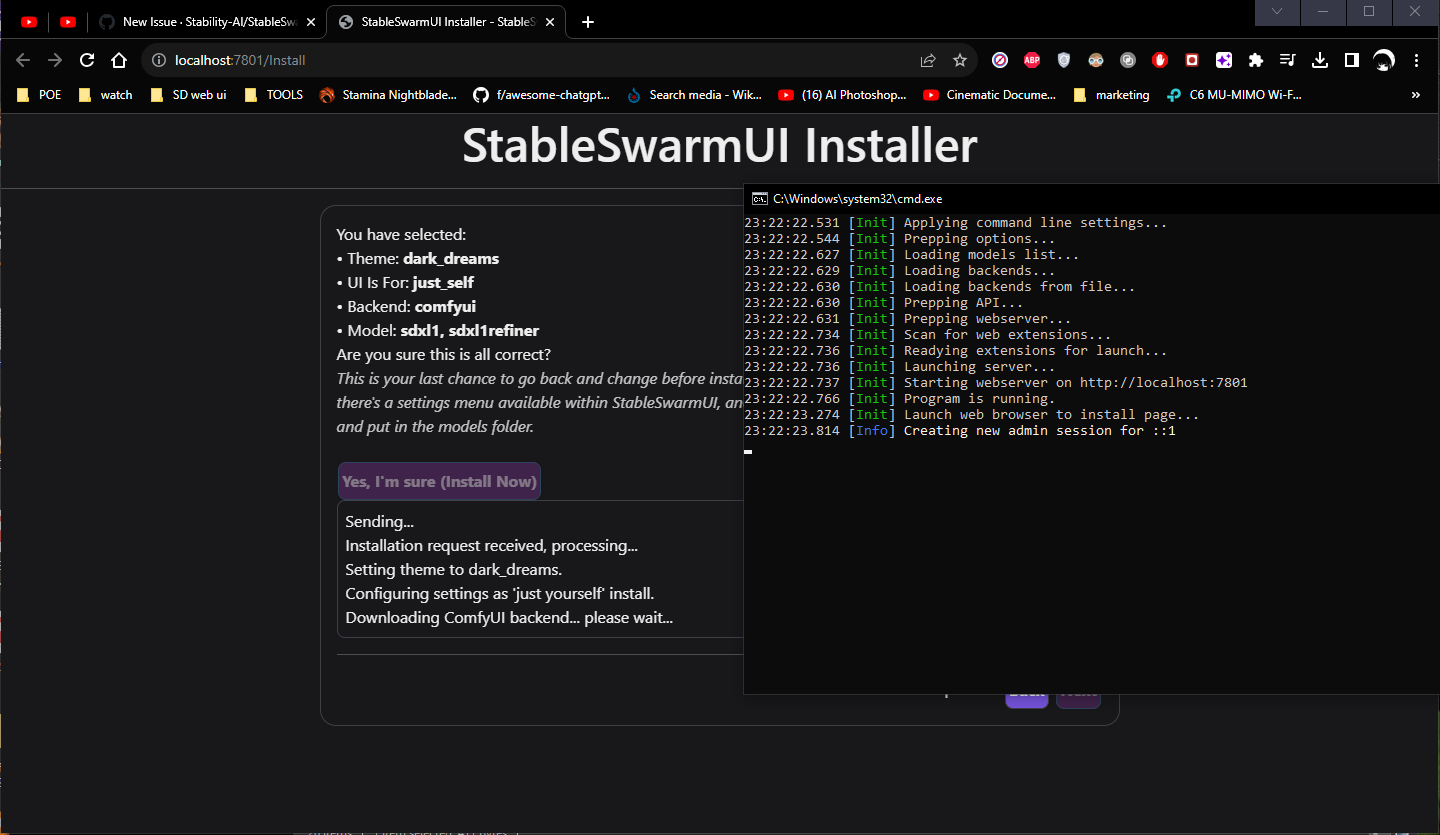Open Chrome downloads
This screenshot has height=835, width=1440.
[x=1320, y=60]
